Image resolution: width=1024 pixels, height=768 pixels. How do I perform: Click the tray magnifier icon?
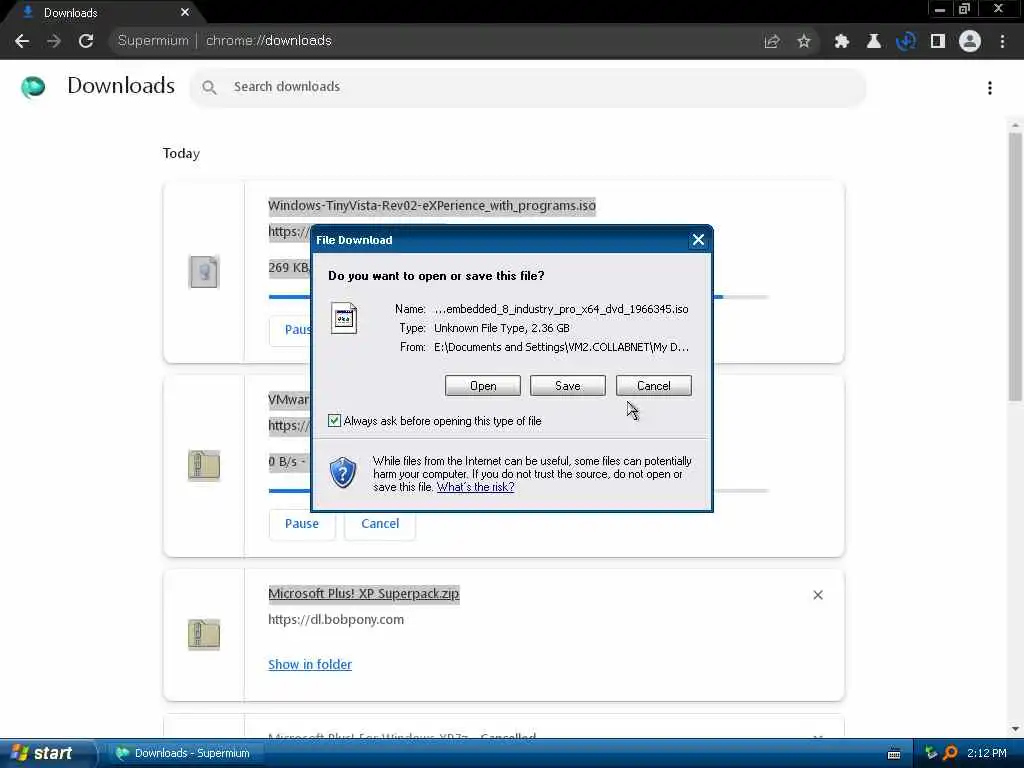pyautogui.click(x=950, y=753)
